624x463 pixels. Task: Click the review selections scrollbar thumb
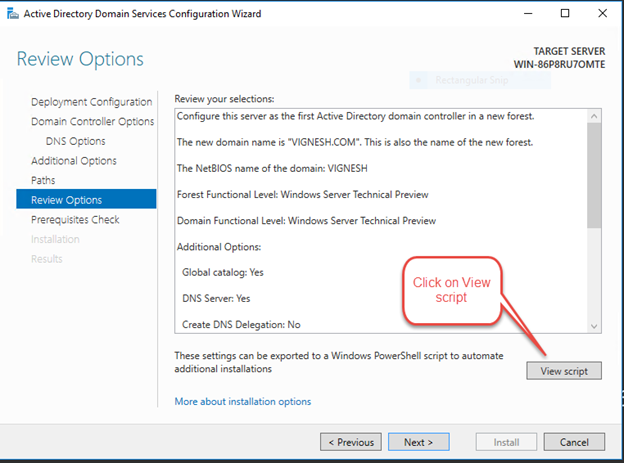594,175
